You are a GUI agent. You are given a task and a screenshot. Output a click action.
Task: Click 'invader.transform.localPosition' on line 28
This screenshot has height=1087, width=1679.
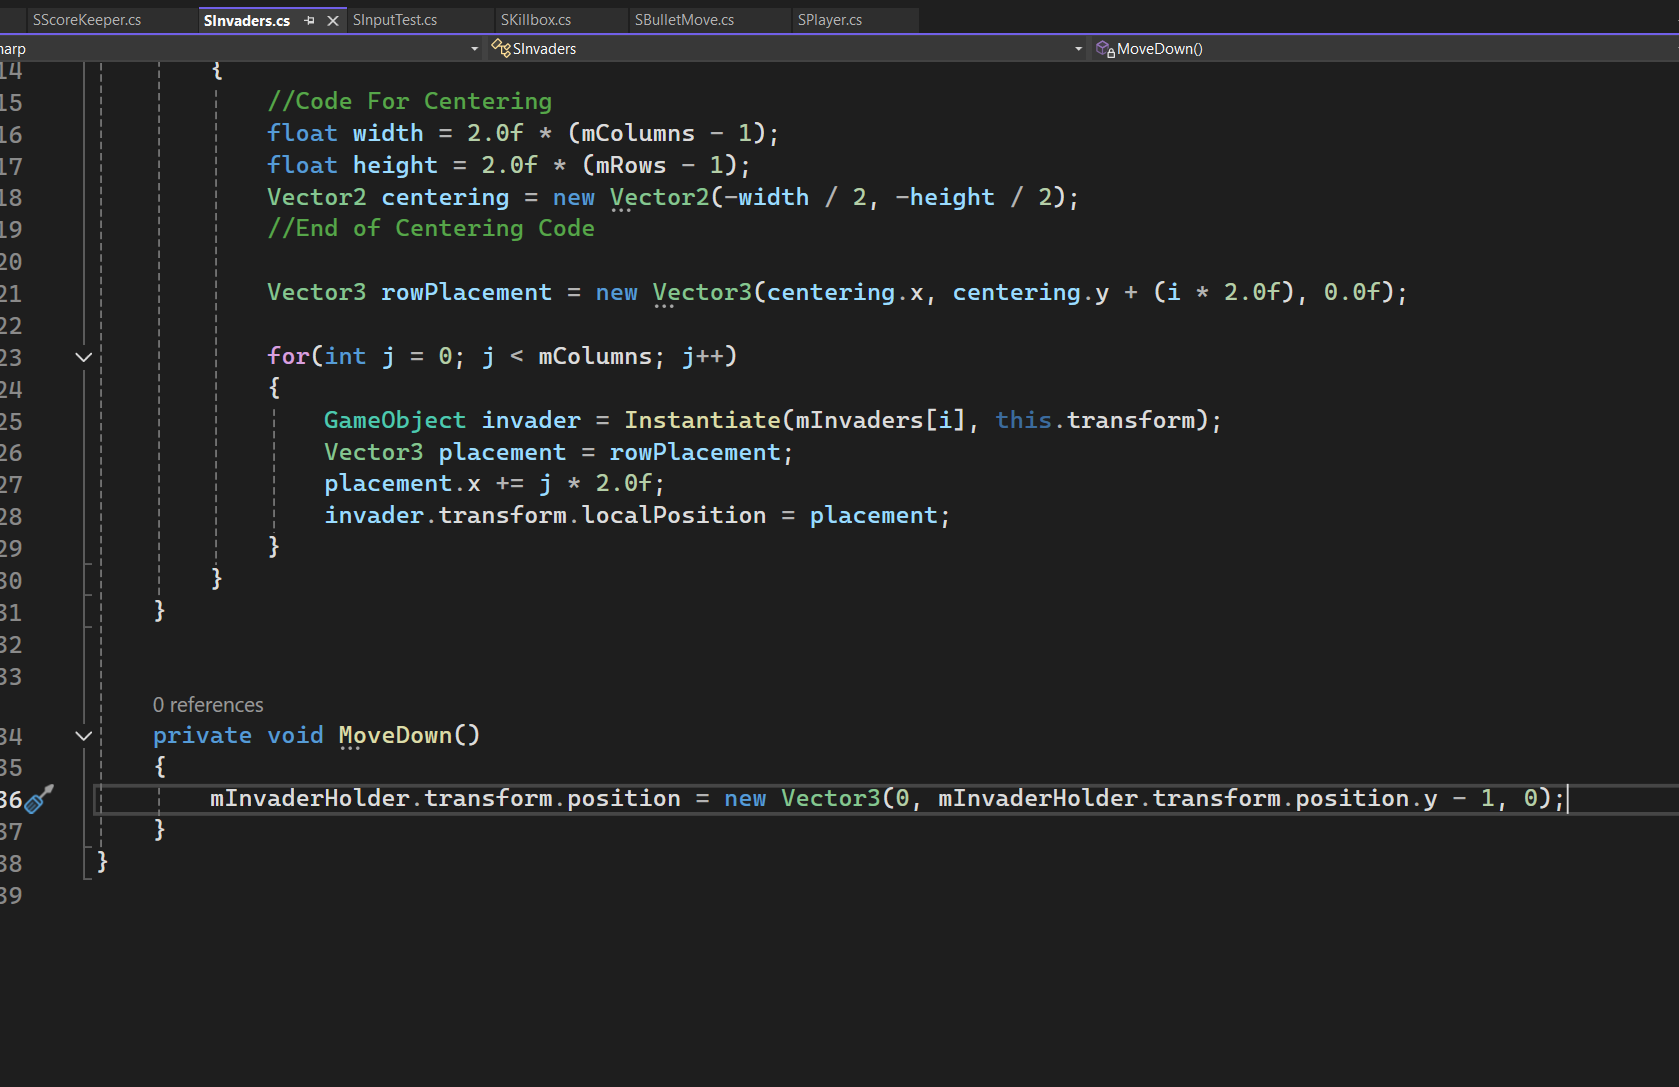[545, 516]
